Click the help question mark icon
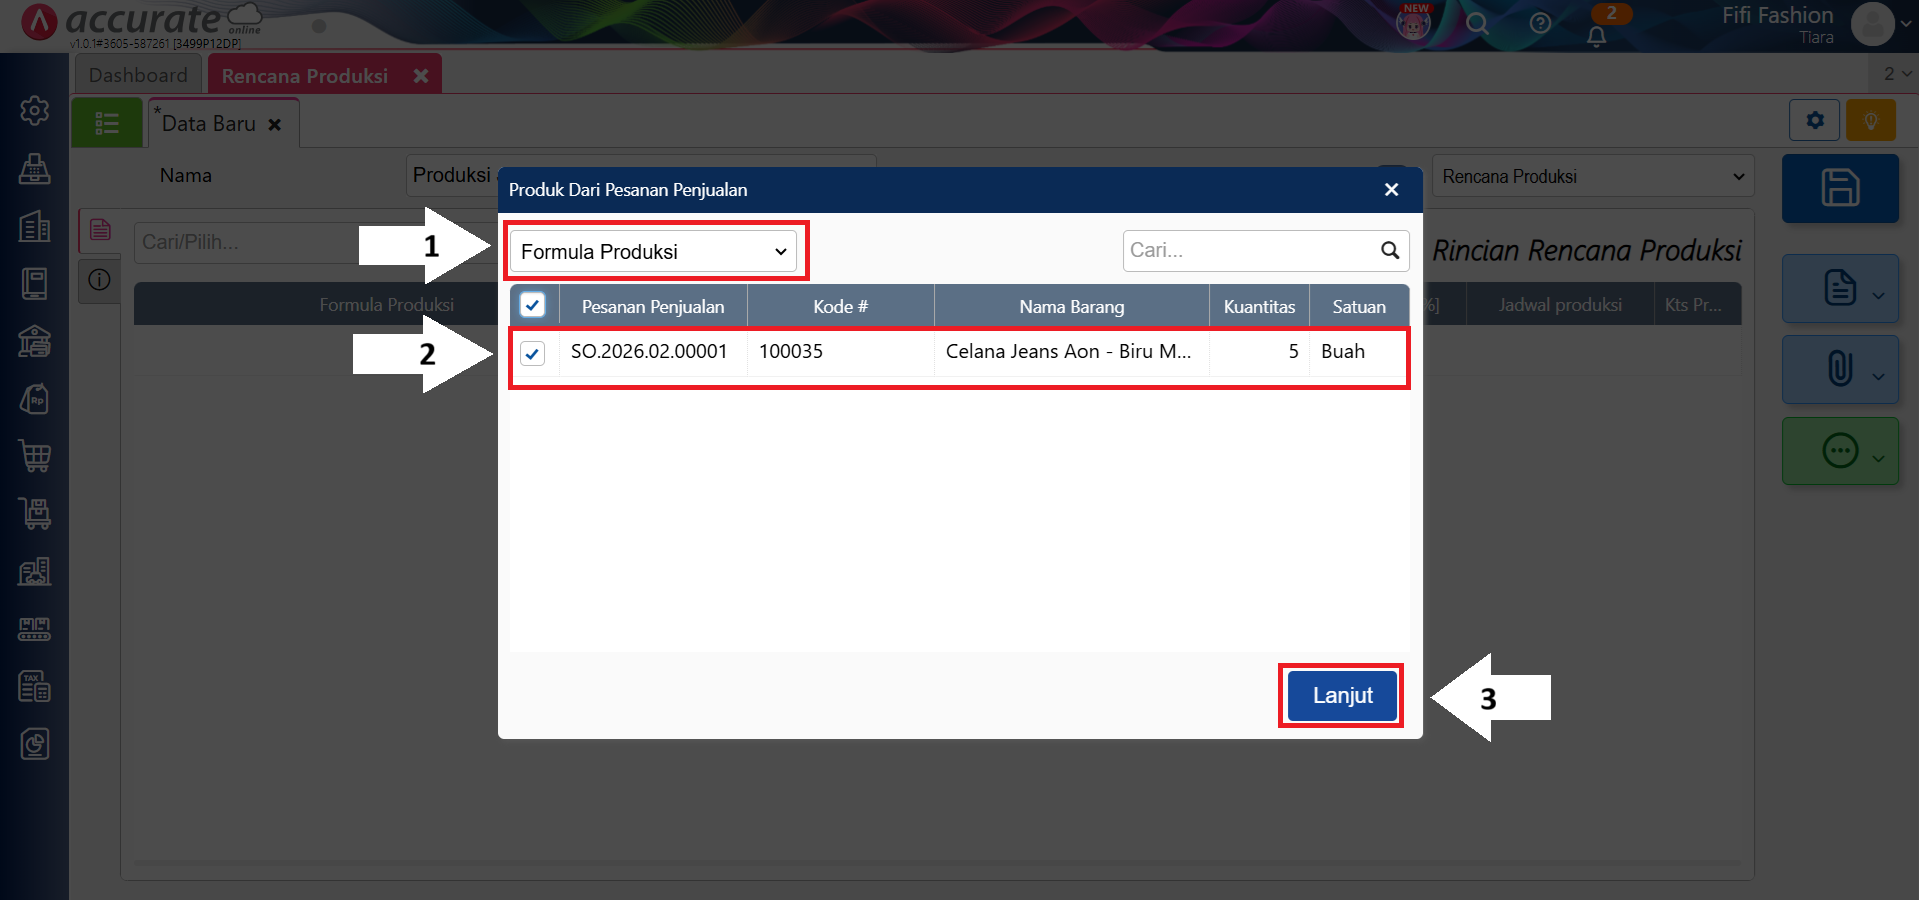 pos(1540,24)
